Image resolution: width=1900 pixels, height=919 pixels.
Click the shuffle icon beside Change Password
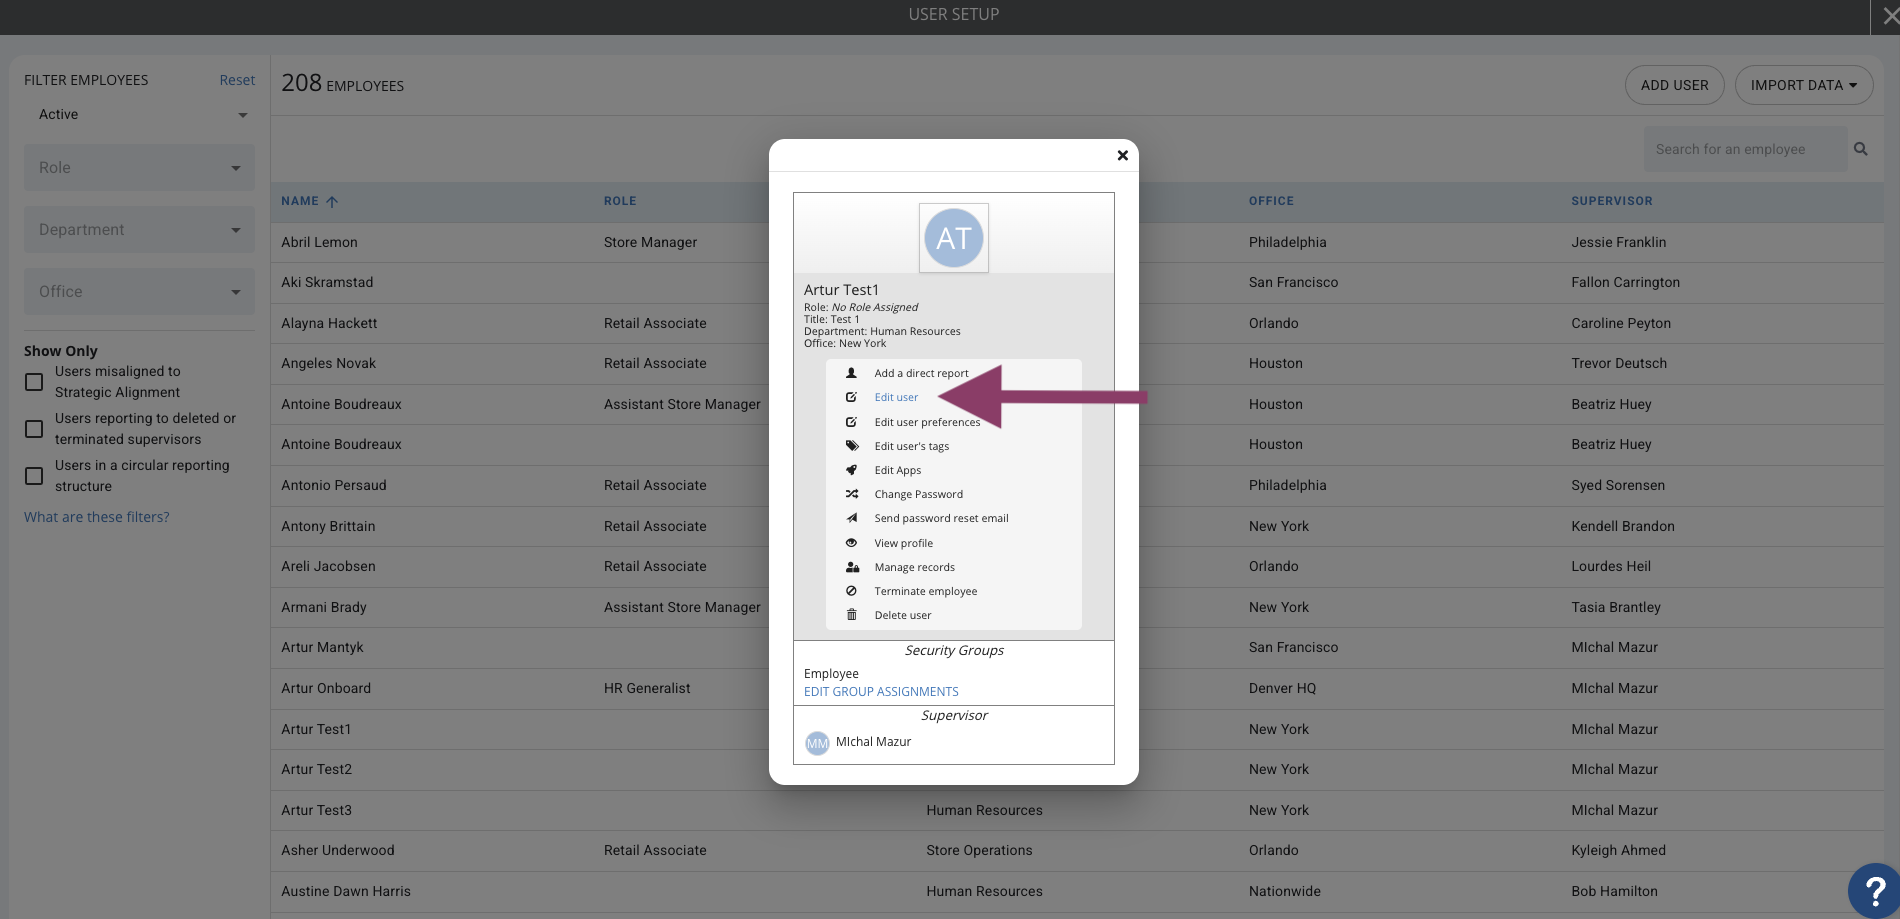(x=852, y=494)
